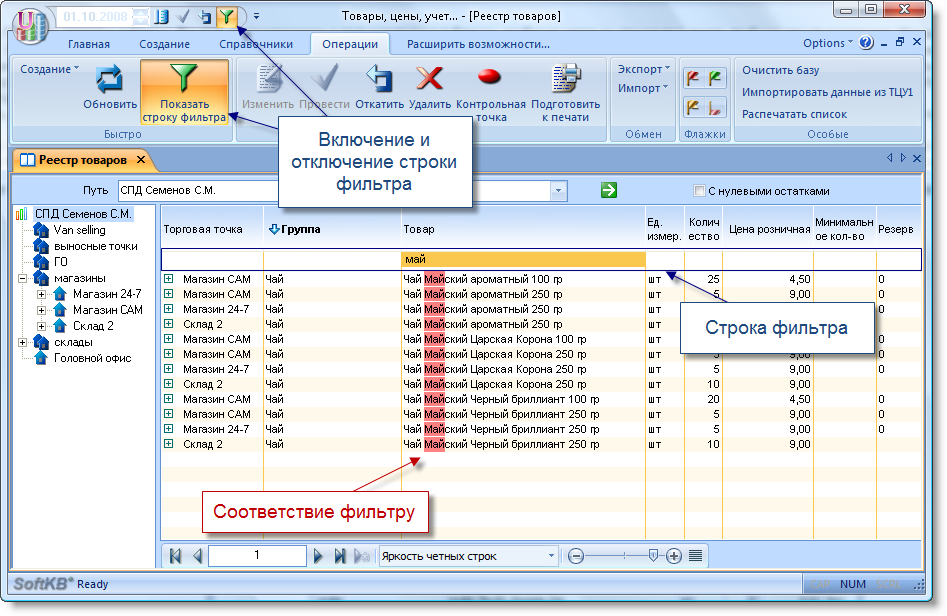The height and width of the screenshot is (616, 947).
Task: Click the zoom out minus icon
Action: pos(576,556)
